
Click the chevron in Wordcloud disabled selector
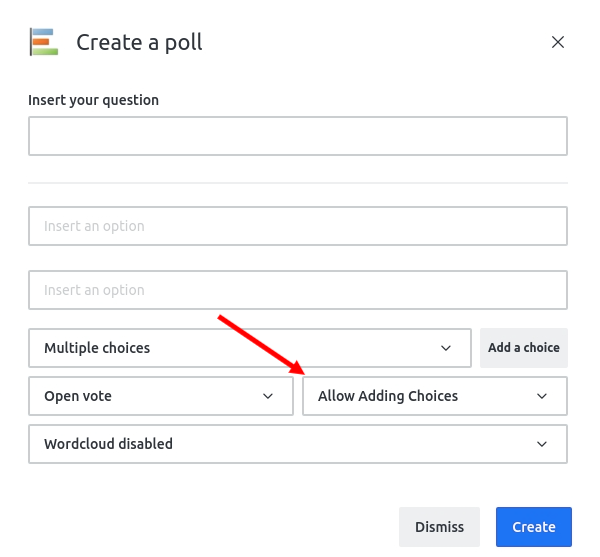pyautogui.click(x=541, y=444)
